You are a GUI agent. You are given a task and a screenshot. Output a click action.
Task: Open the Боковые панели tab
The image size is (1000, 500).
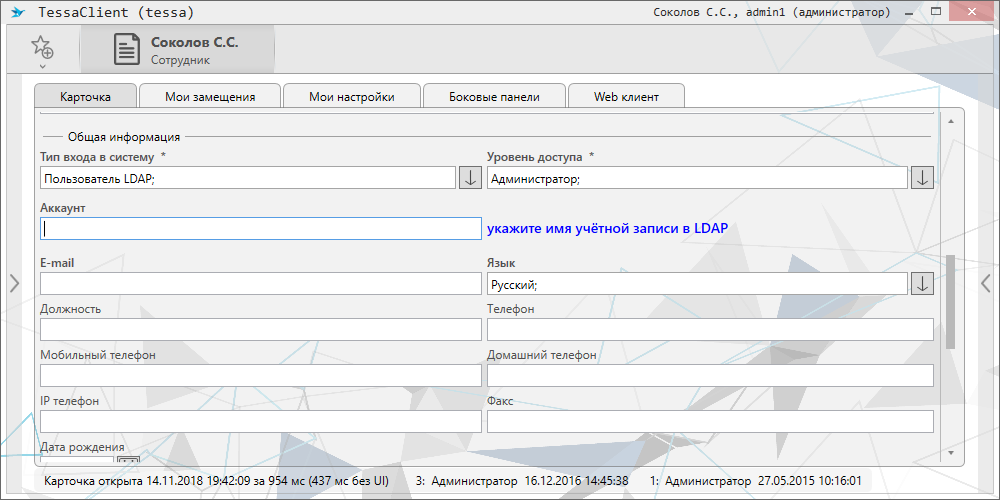pos(494,97)
